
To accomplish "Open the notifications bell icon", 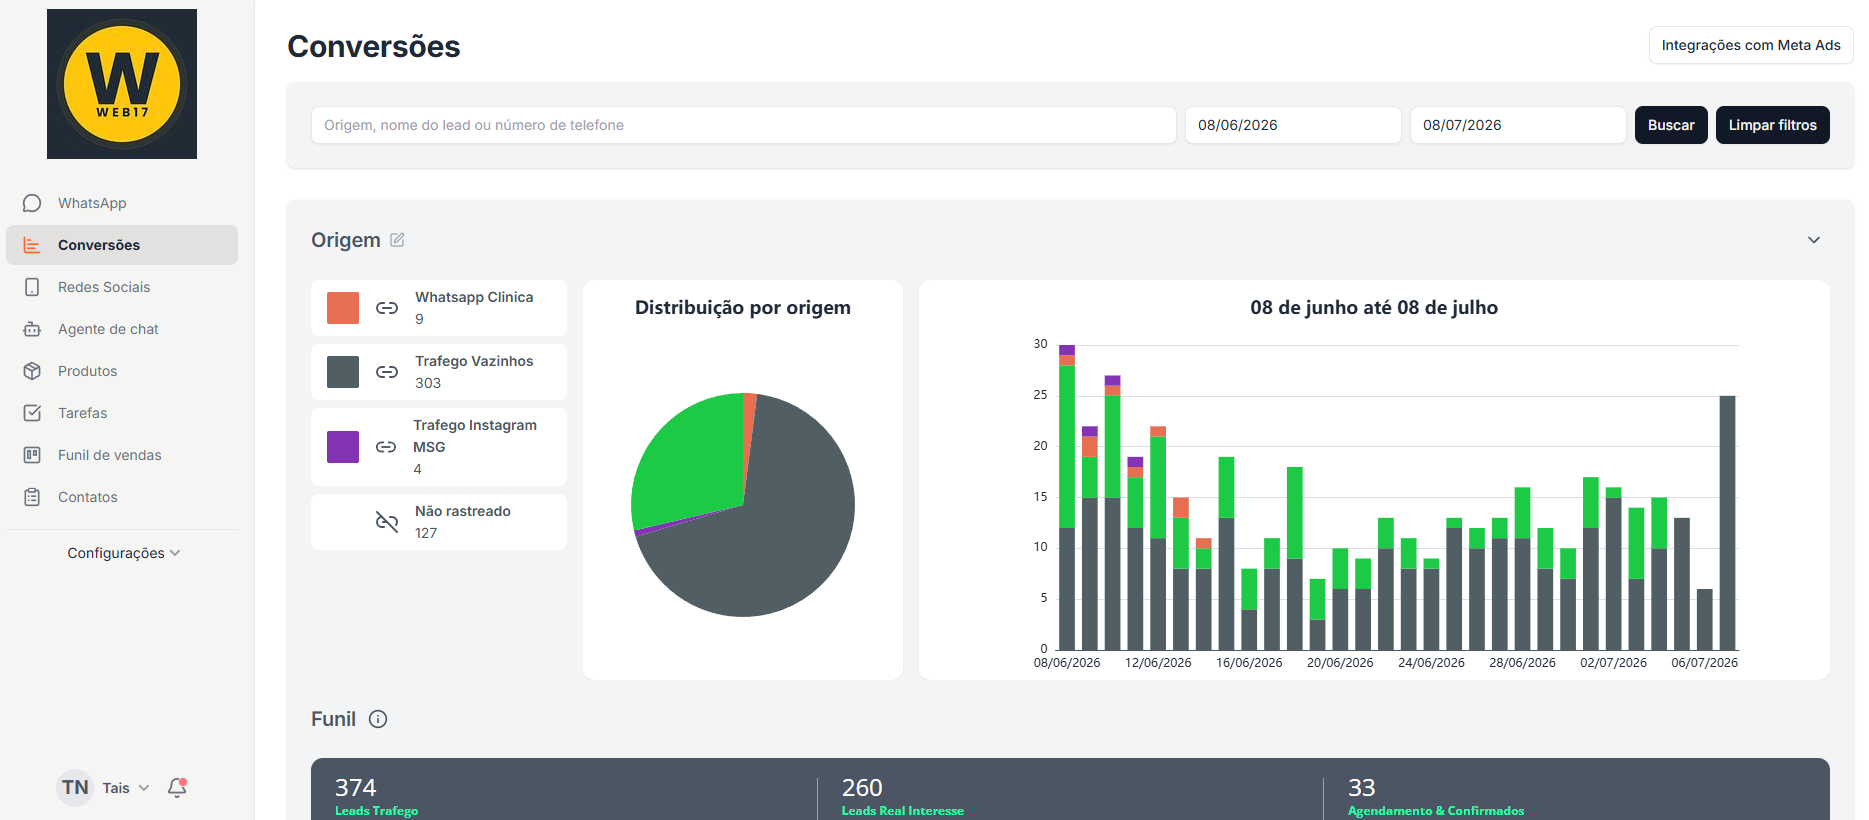I will click(x=177, y=788).
